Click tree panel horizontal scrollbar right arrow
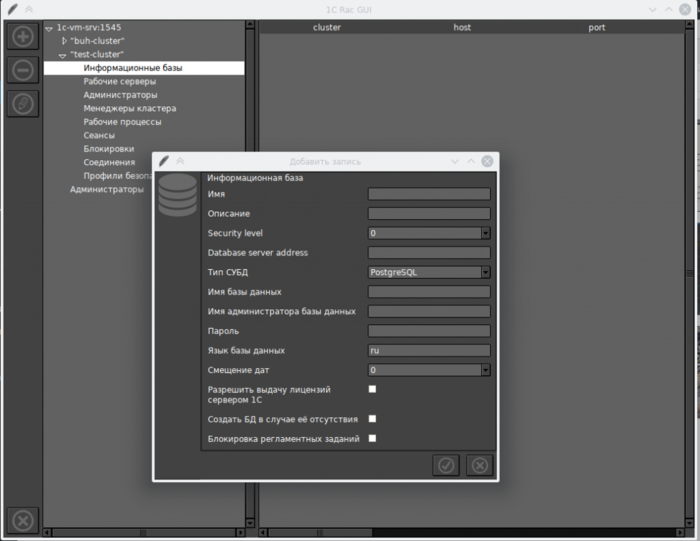This screenshot has width=700, height=541. pyautogui.click(x=241, y=533)
